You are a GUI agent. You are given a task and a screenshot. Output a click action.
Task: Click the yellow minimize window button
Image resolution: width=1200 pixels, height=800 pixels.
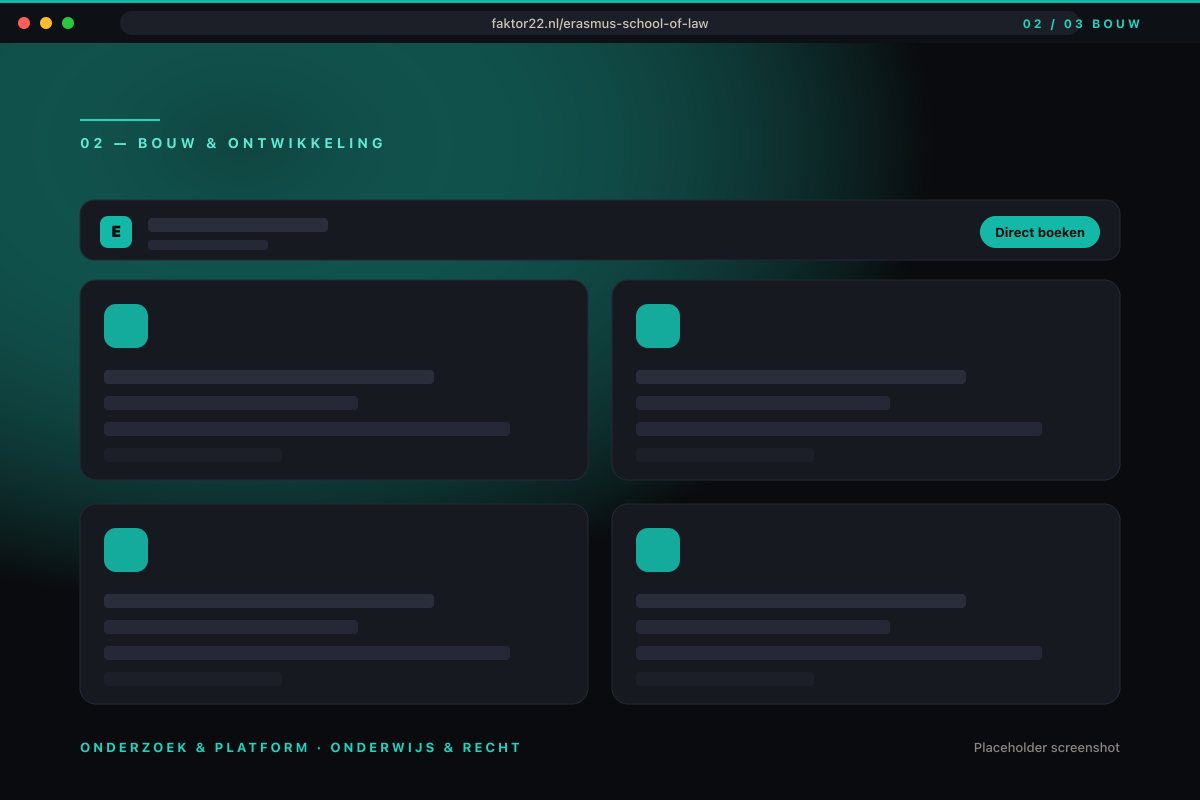click(46, 23)
